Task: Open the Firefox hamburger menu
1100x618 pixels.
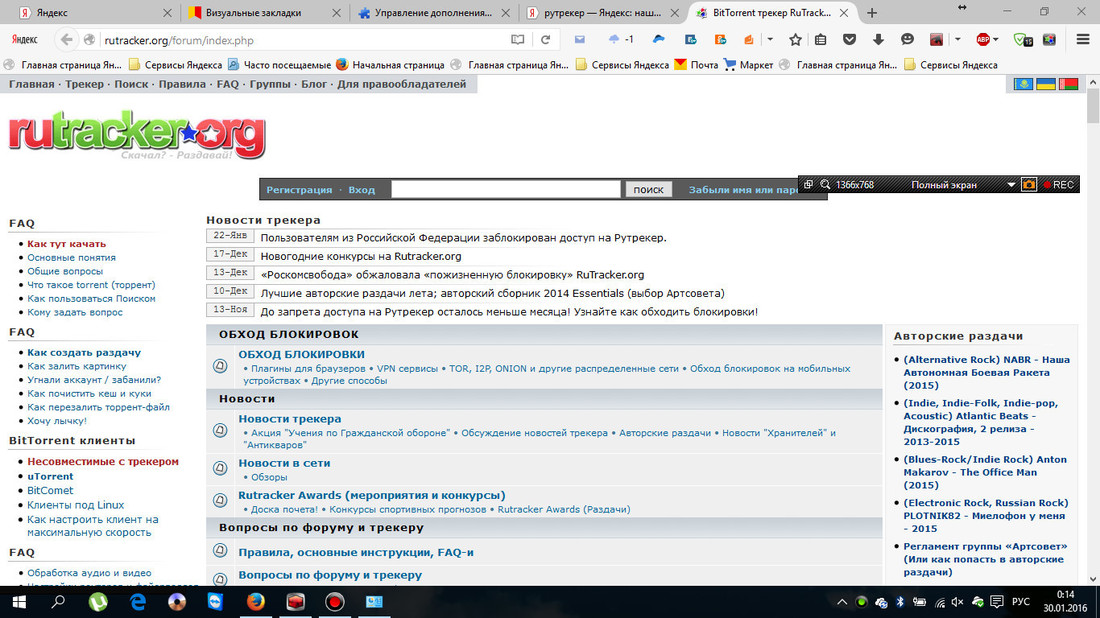Action: 1083,40
